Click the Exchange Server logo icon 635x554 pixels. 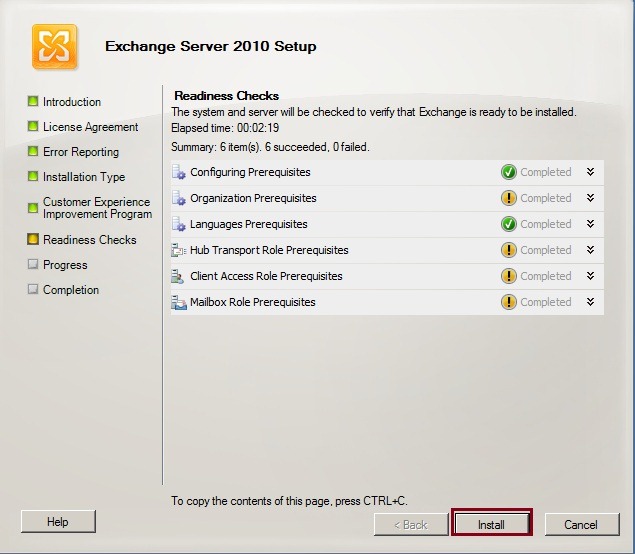[54, 47]
